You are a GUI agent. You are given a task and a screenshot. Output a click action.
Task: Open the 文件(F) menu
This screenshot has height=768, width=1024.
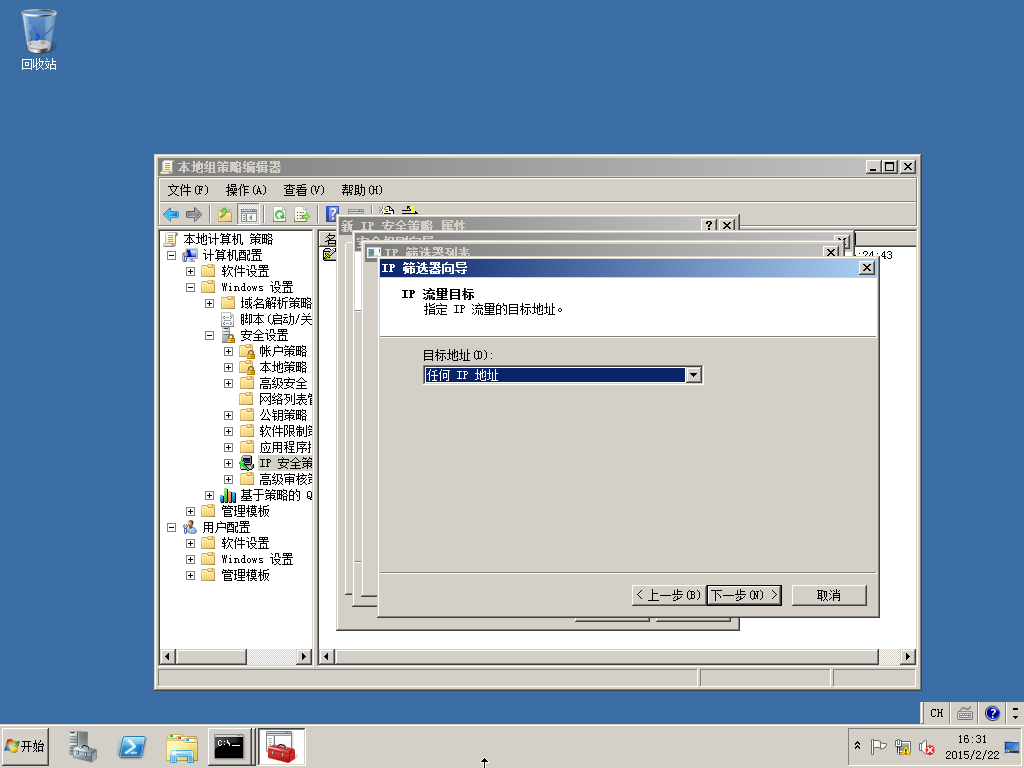187,190
